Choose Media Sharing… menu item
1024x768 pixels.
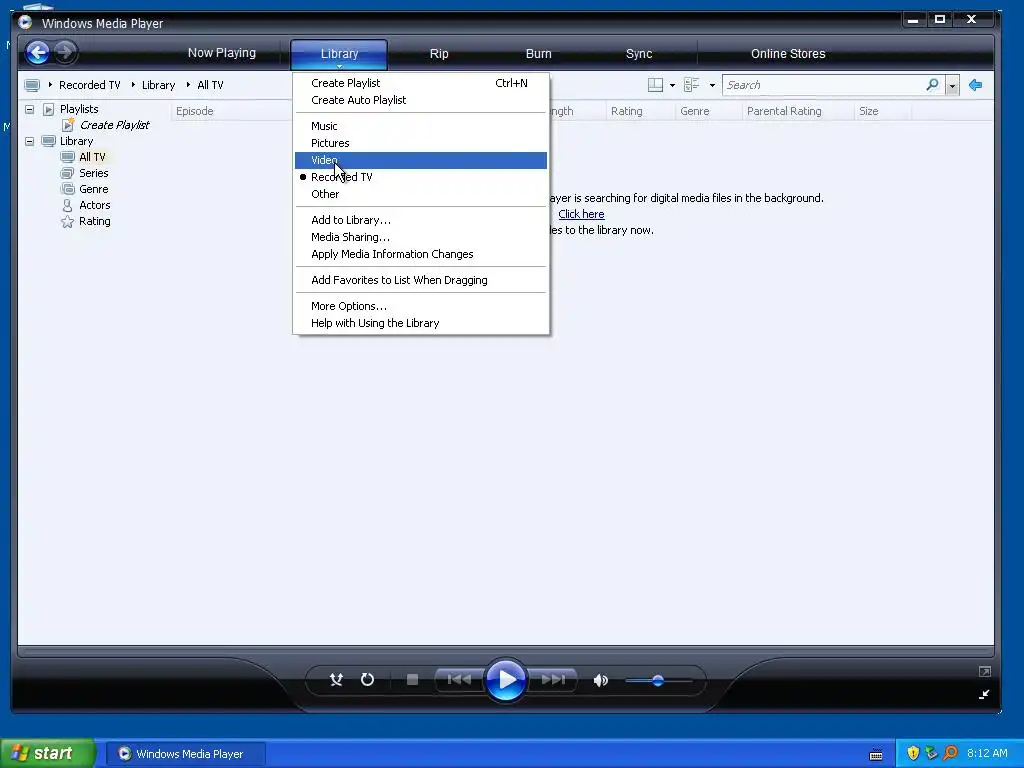point(421,237)
